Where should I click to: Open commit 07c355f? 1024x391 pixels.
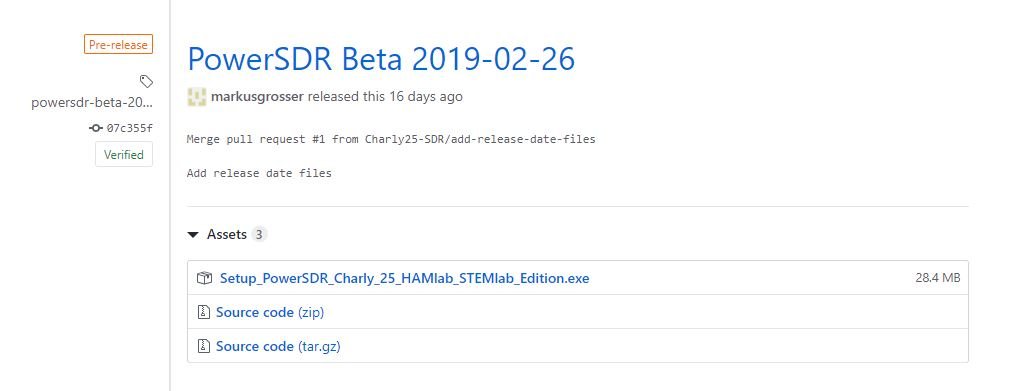click(x=129, y=128)
